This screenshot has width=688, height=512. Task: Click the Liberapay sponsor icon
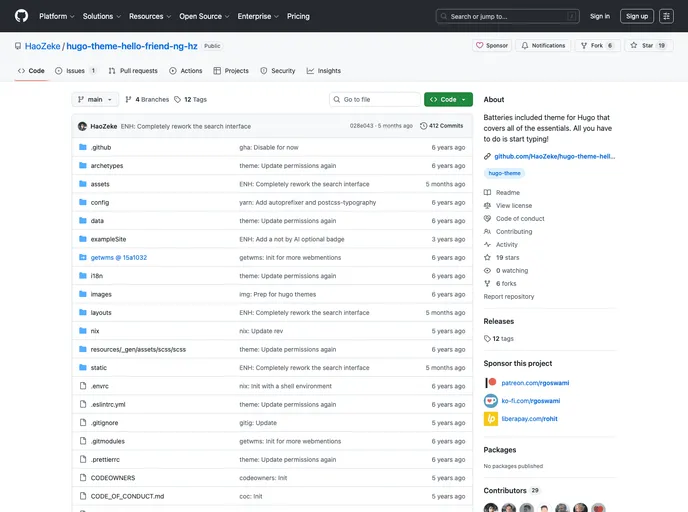491,419
